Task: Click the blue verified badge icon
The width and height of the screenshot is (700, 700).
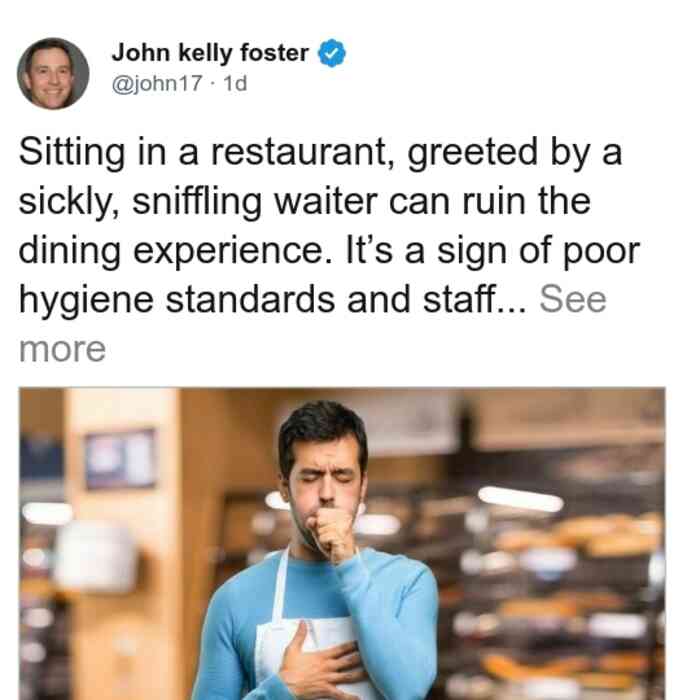Action: pos(331,53)
